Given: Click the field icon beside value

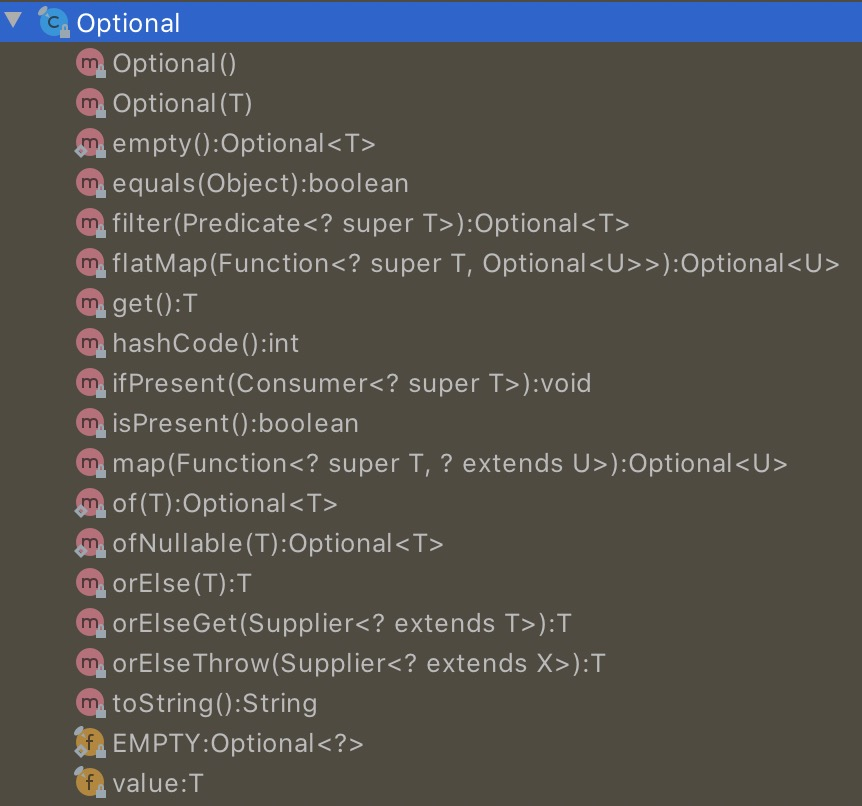Looking at the screenshot, I should [91, 782].
